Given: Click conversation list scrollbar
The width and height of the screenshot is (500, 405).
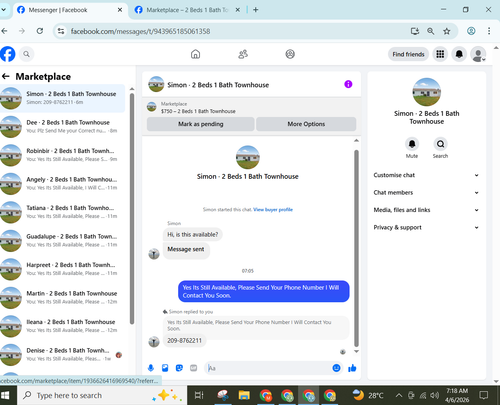Looking at the screenshot, I should pos(132,208).
